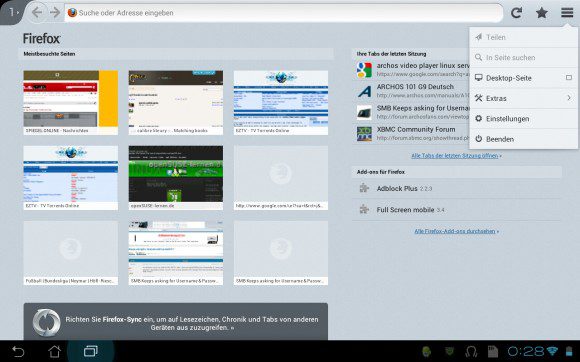This screenshot has height=362, width=580.
Task: Open the Extras submenu
Action: pos(523,98)
